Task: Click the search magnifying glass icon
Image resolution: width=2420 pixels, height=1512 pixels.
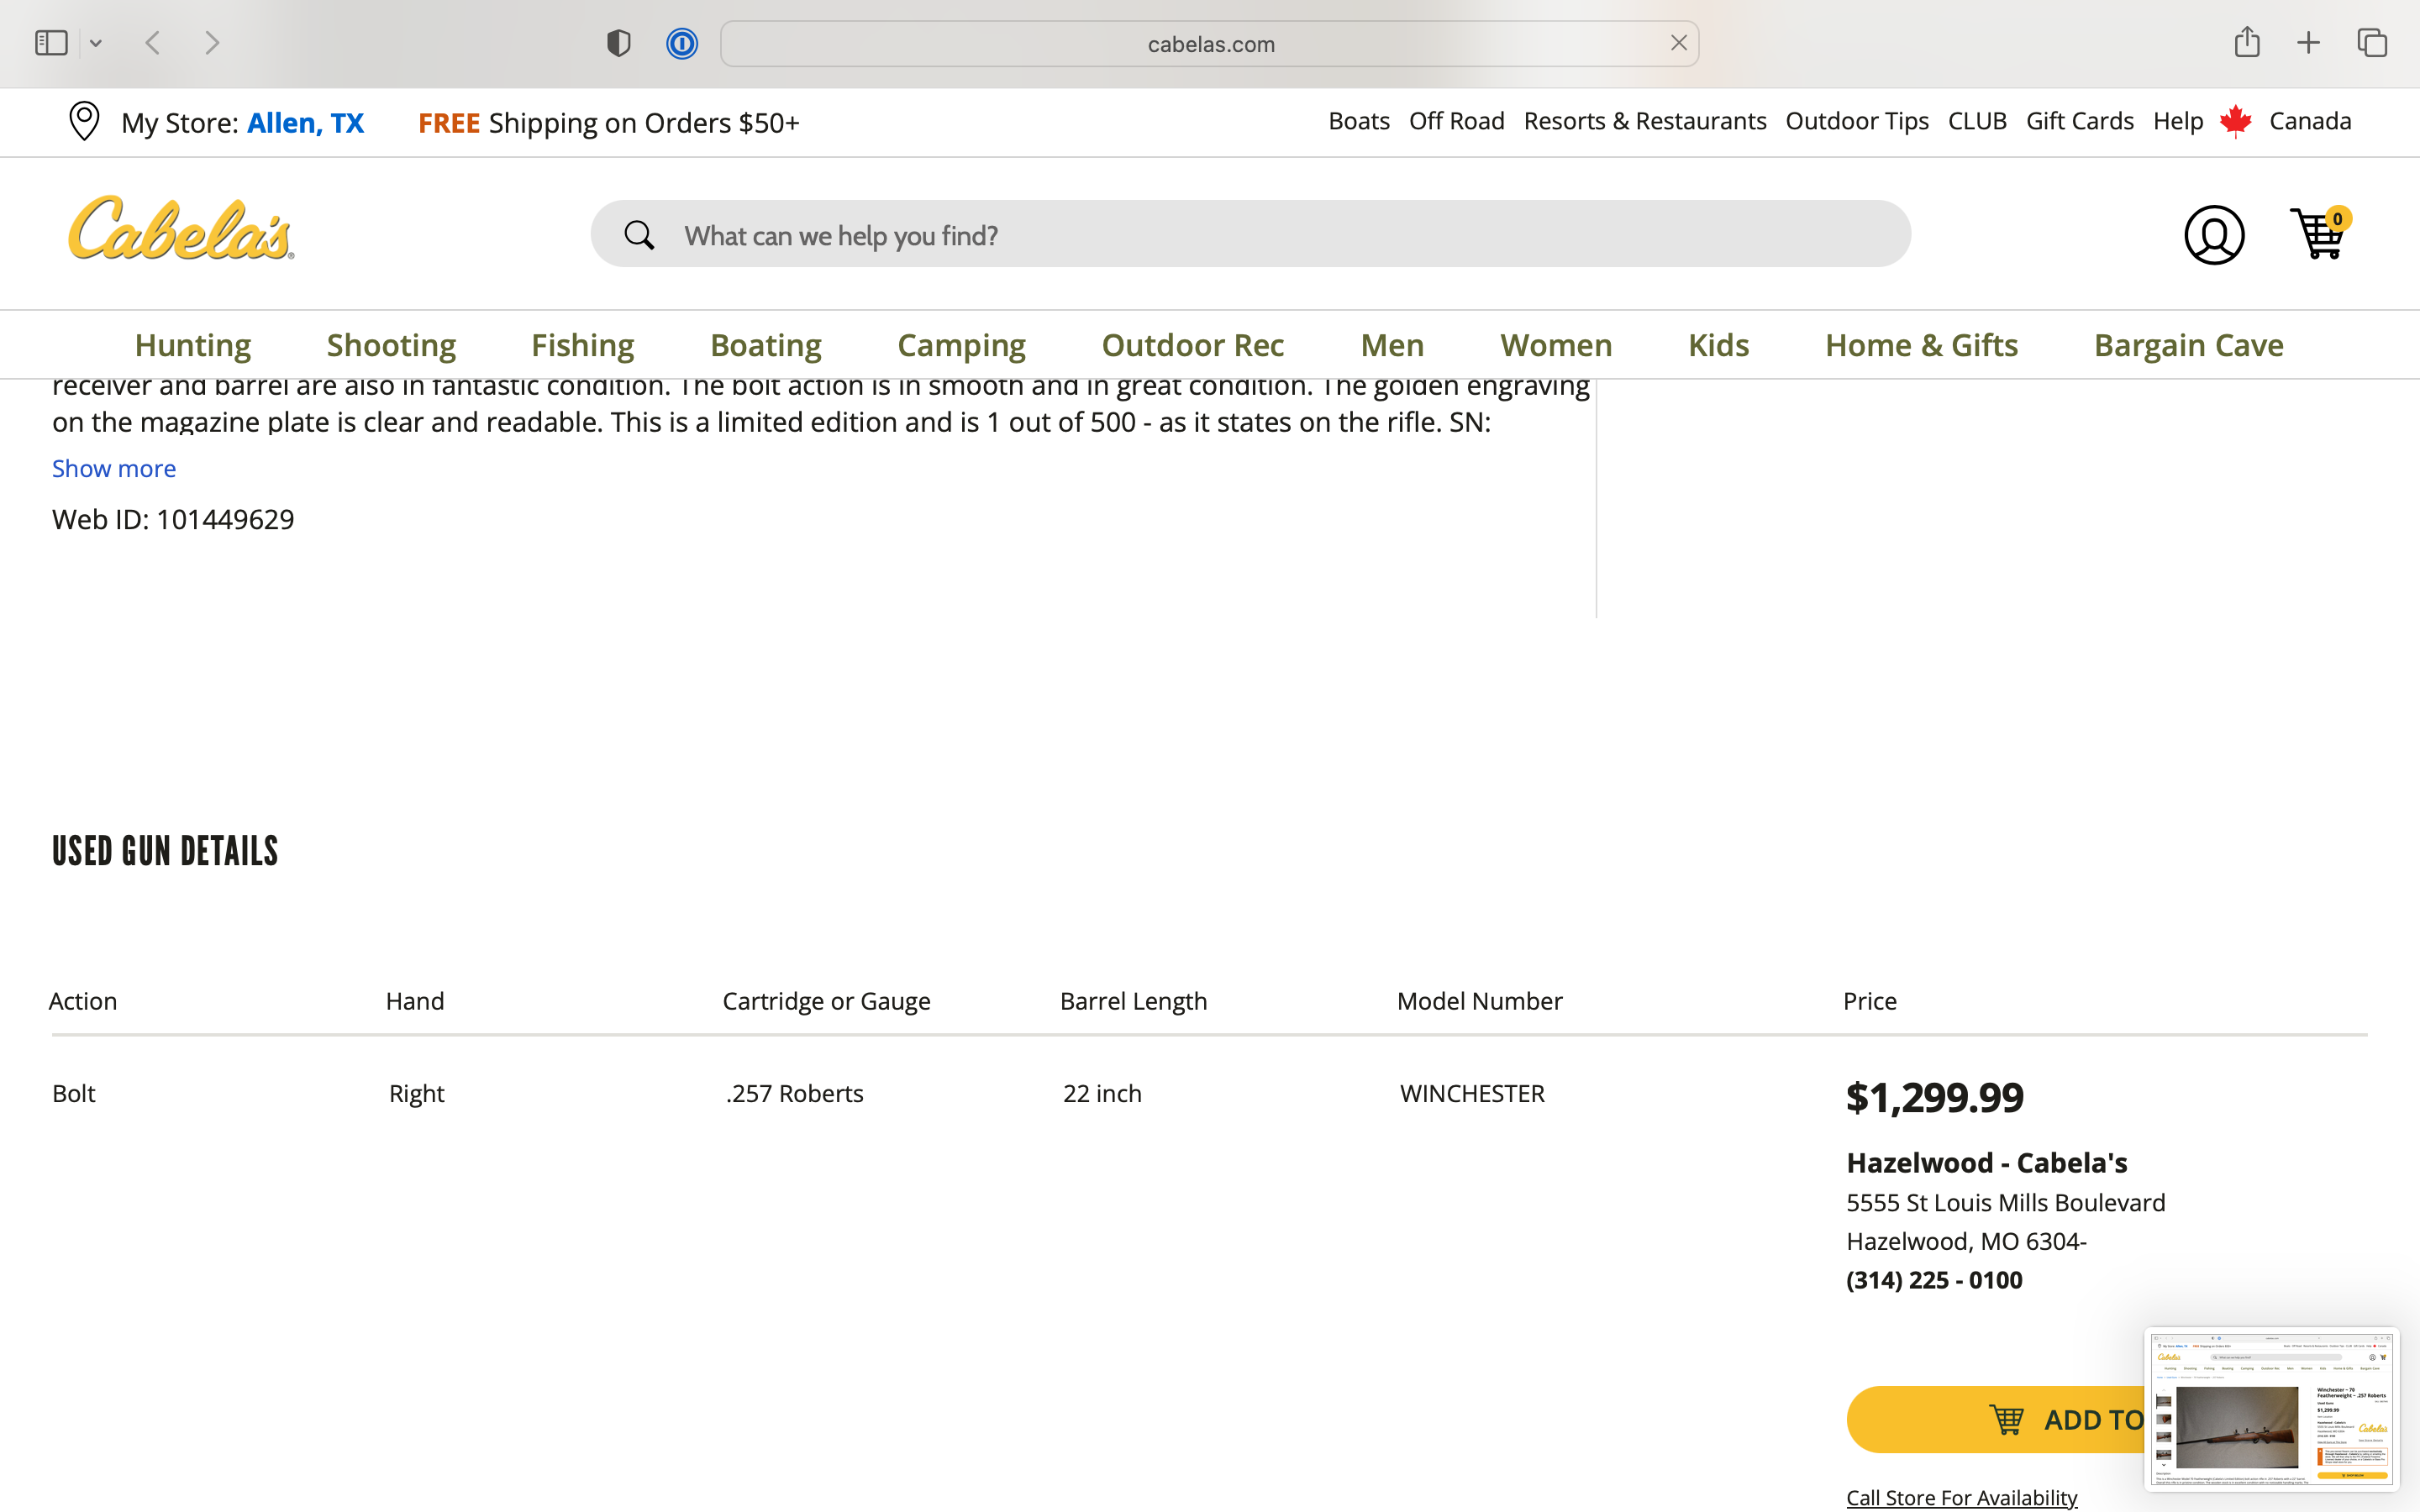Action: point(639,235)
